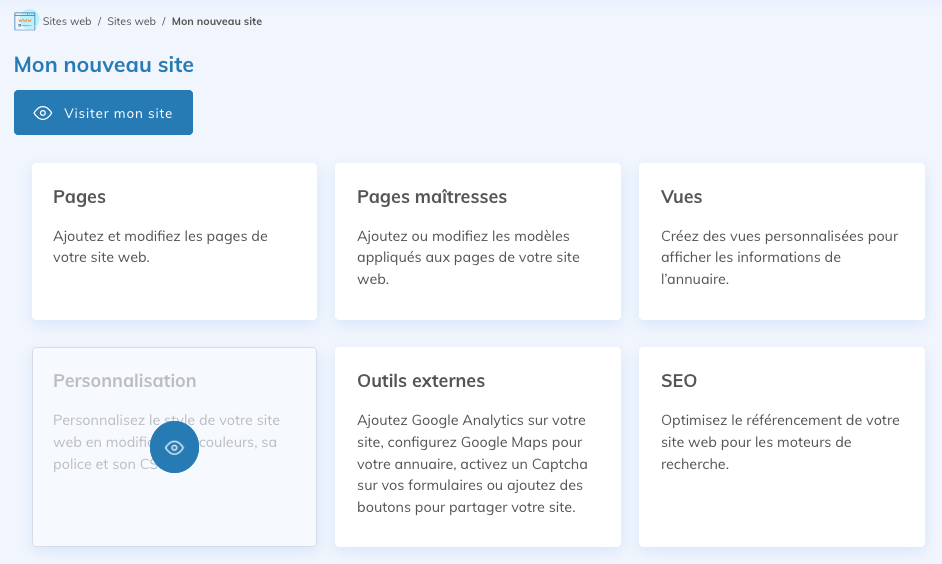Click the round eye icon on Personnalisation card
This screenshot has width=942, height=564.
174,448
